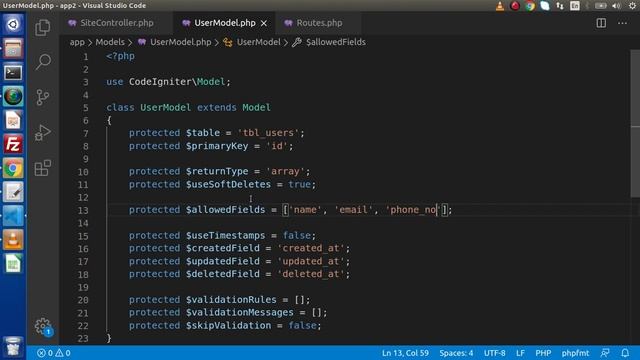Viewport: 640px width, 360px height.
Task: Click $useSoftDeletes on line 11
Action: click(228, 184)
